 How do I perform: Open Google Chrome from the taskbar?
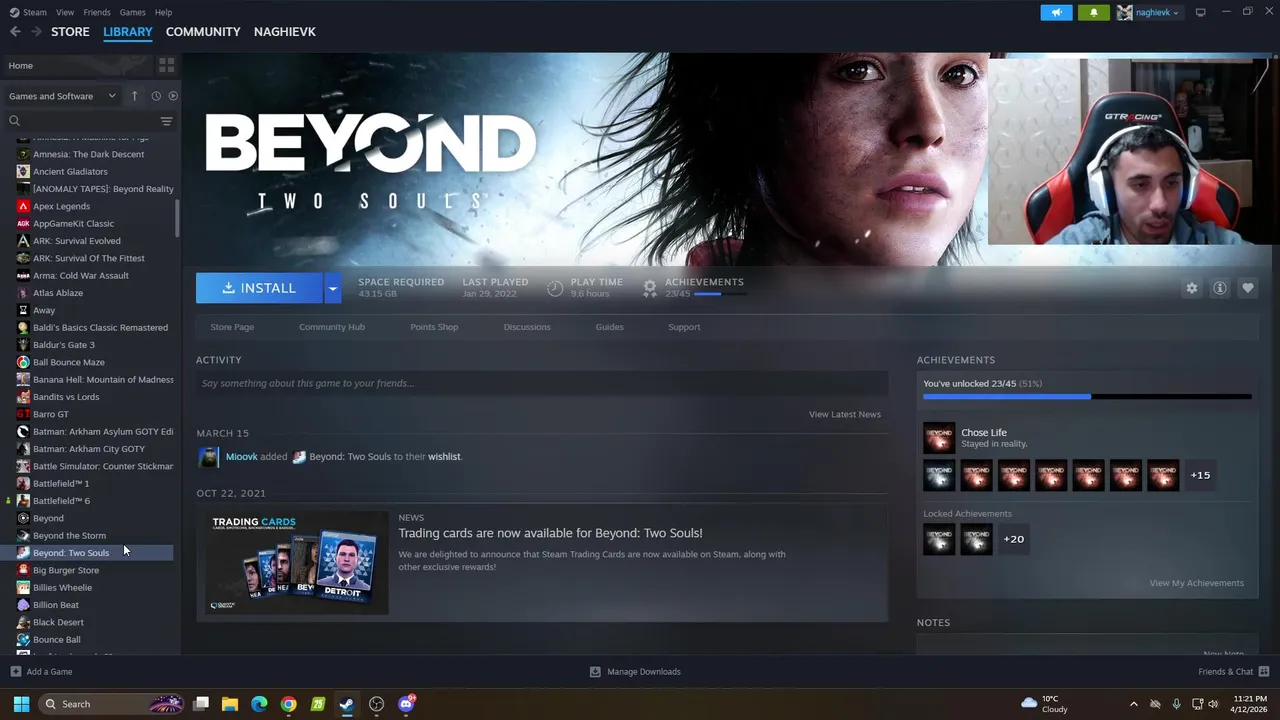(x=288, y=704)
